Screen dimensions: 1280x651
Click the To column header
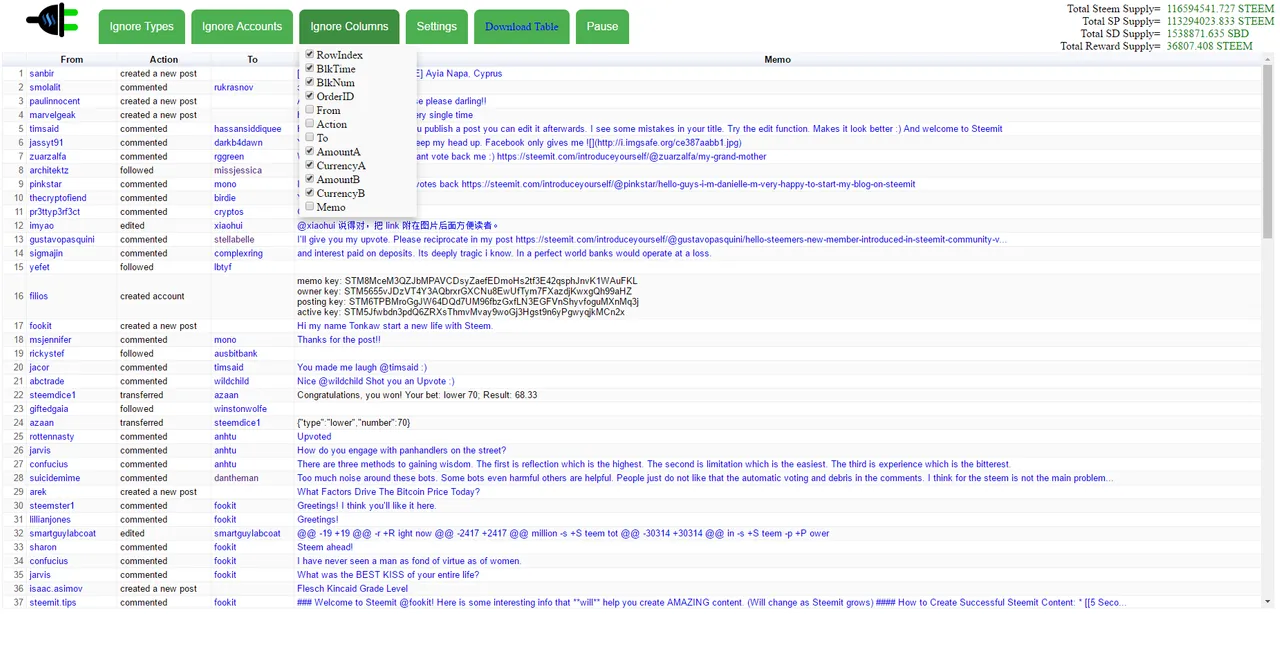tap(252, 60)
